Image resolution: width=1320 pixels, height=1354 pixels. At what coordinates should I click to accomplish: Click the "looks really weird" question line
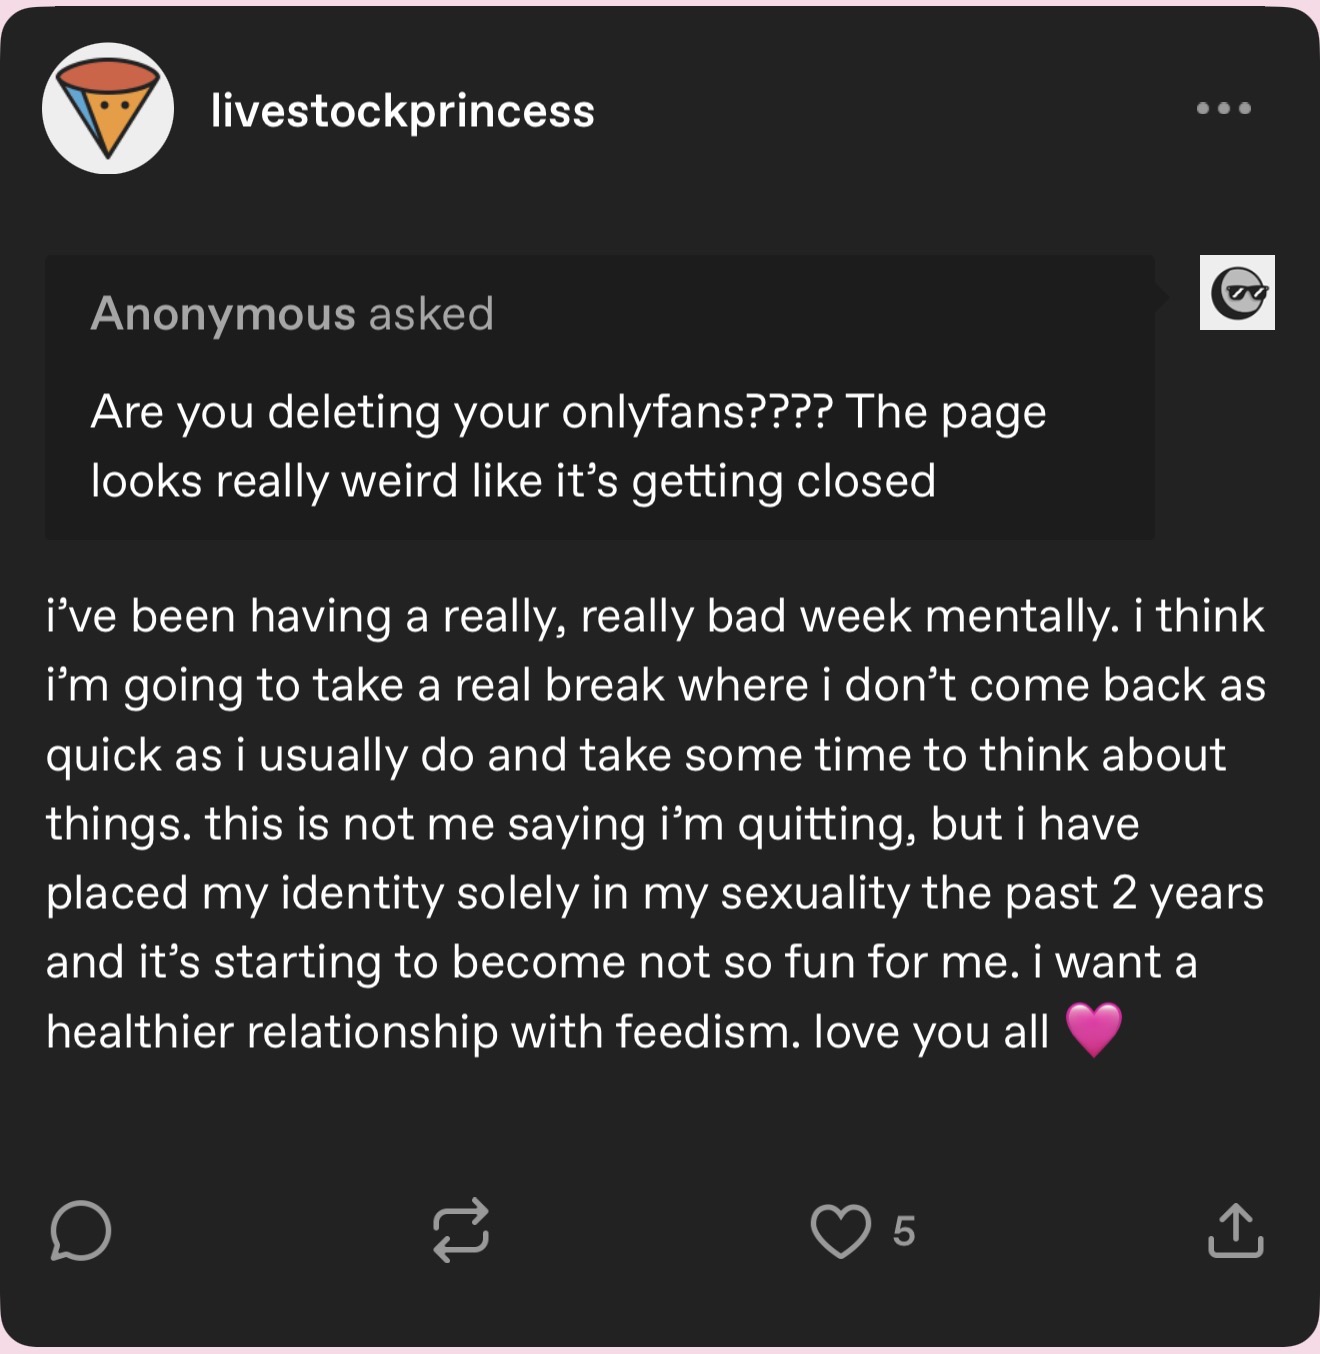[x=513, y=481]
